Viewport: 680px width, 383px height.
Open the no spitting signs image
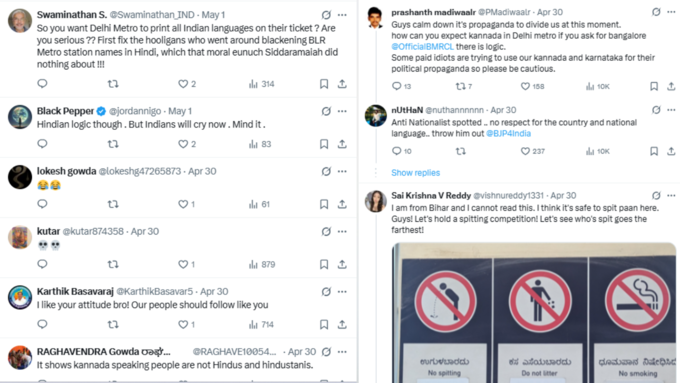[x=534, y=313]
